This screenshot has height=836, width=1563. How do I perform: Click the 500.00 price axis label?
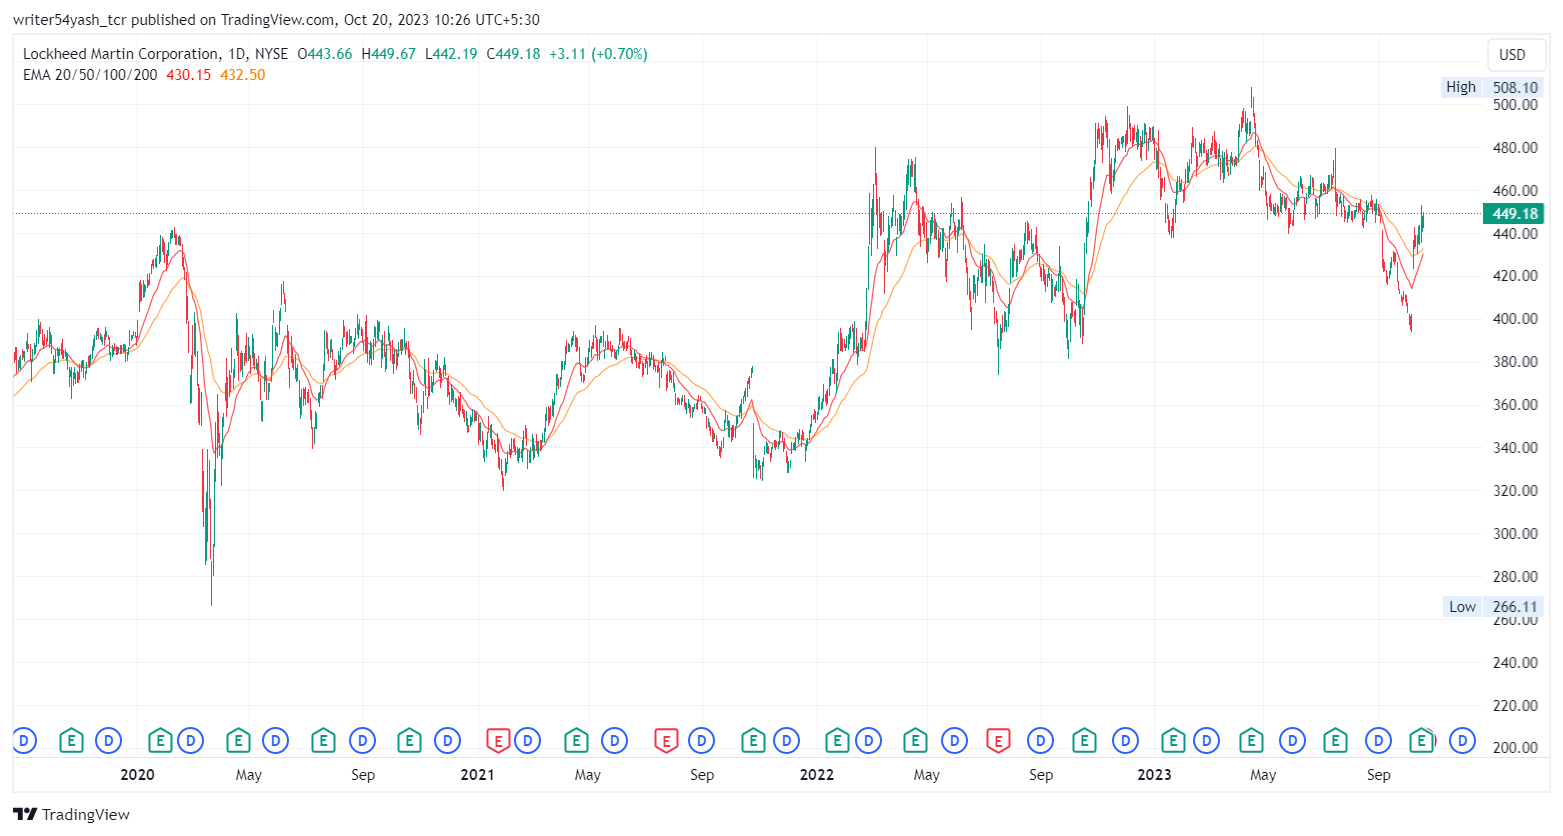coord(1515,105)
